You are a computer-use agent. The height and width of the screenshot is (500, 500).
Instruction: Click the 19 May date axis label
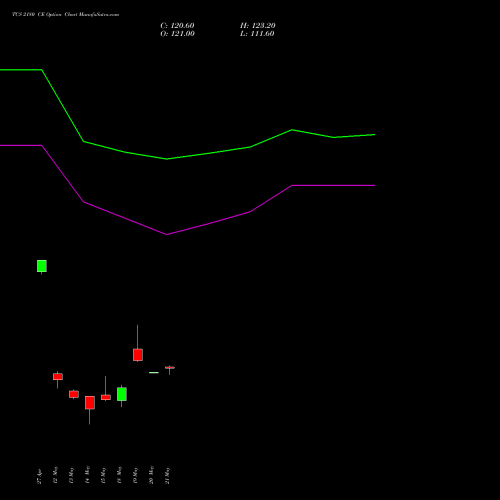(135, 475)
